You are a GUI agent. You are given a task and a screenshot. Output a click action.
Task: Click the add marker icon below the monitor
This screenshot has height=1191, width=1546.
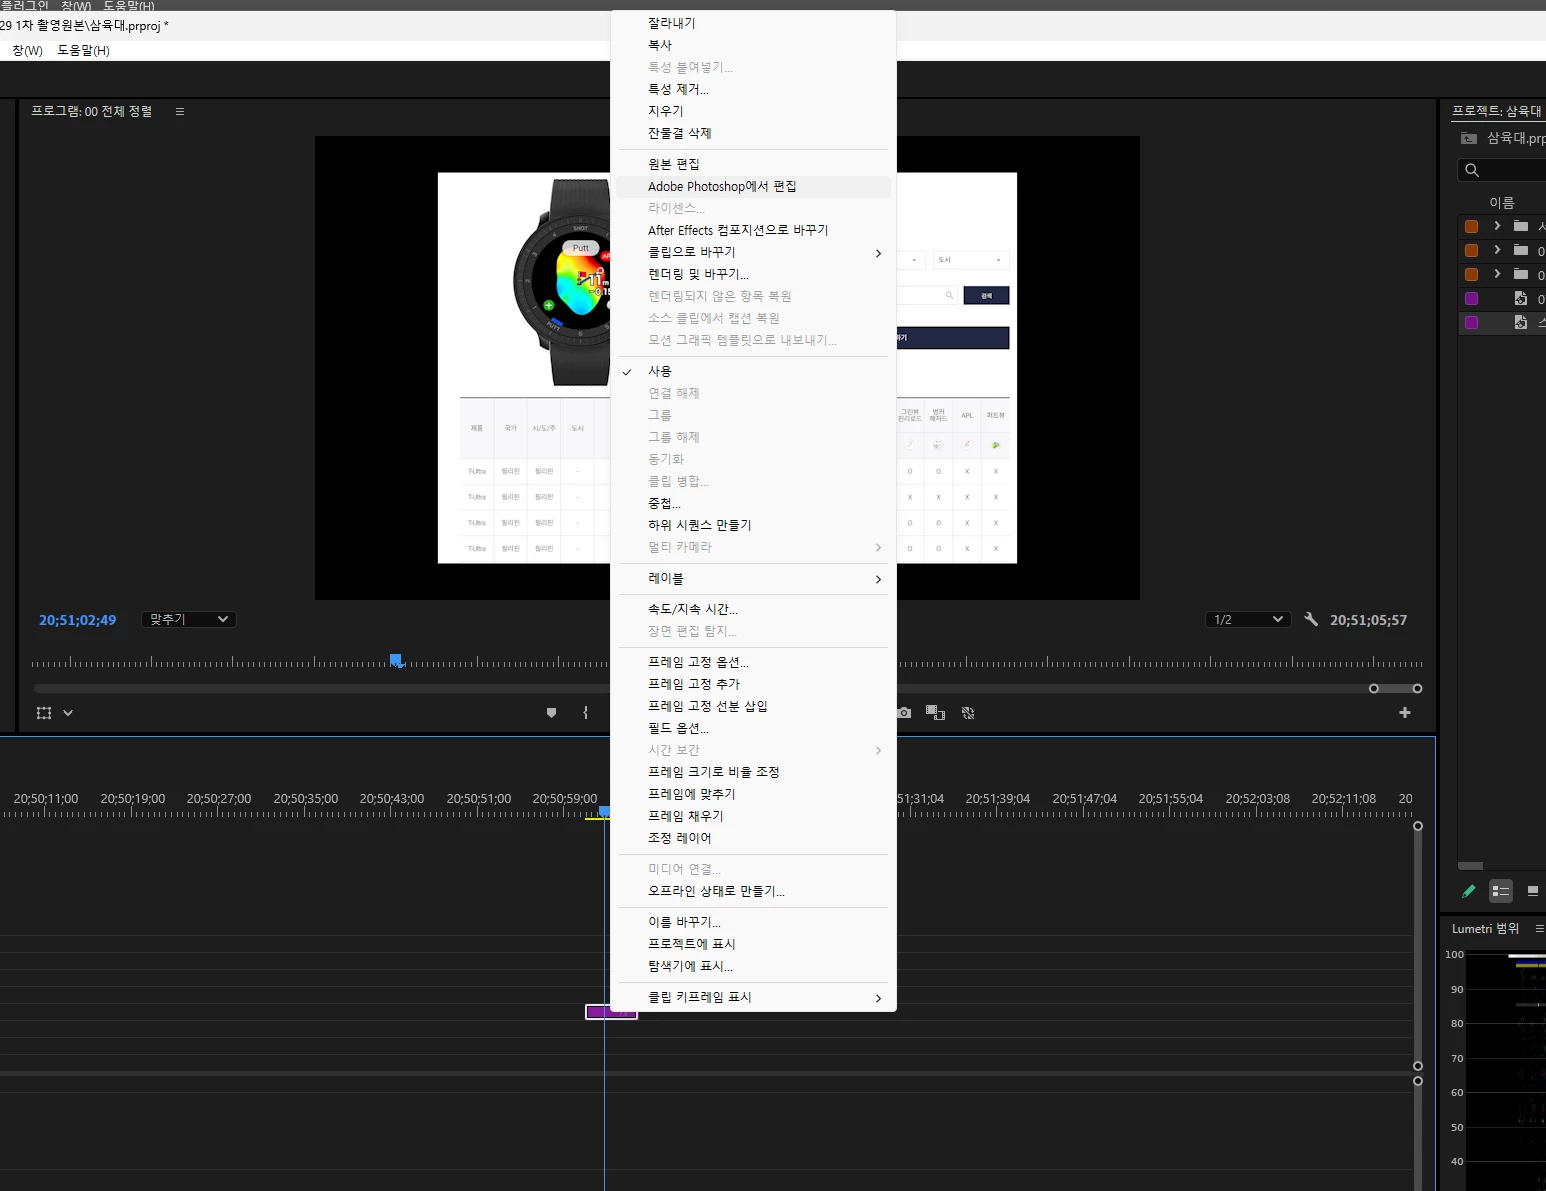tap(551, 713)
